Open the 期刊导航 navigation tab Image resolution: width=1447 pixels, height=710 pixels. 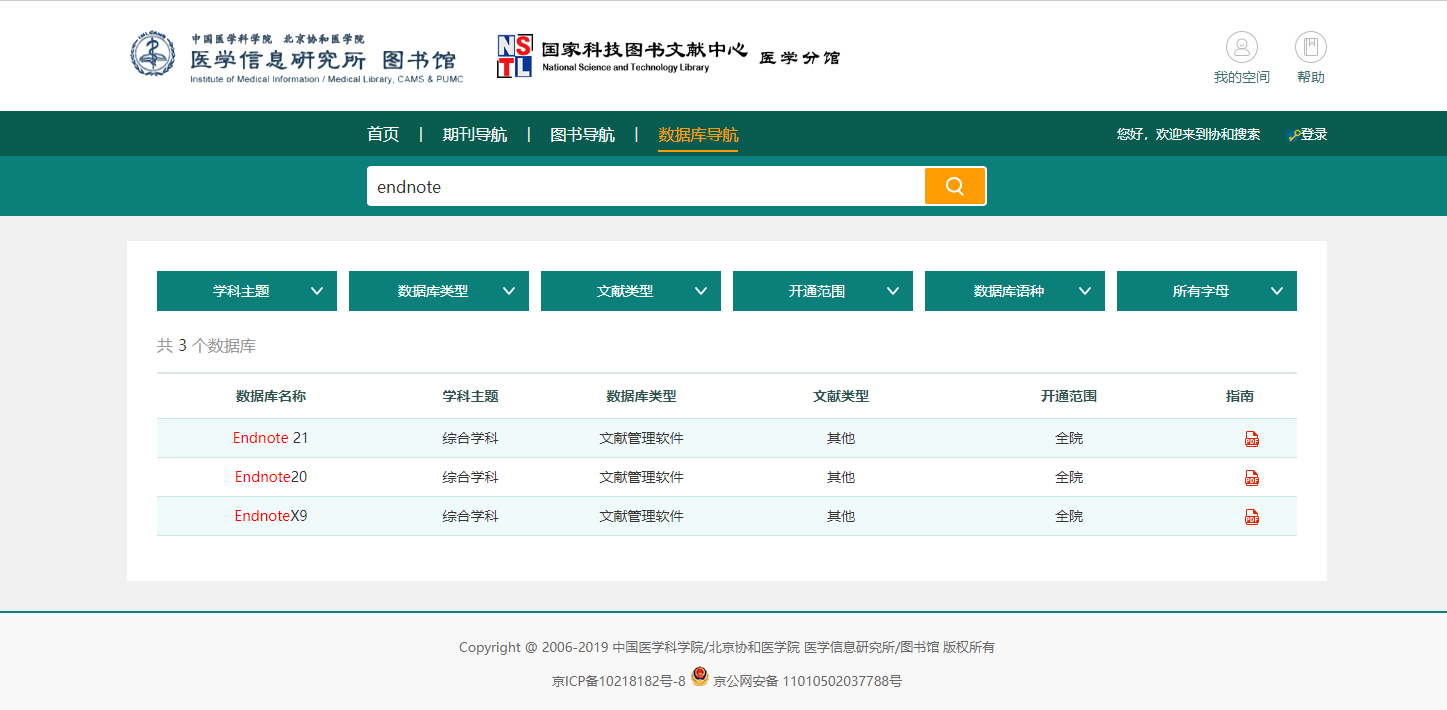[x=475, y=134]
